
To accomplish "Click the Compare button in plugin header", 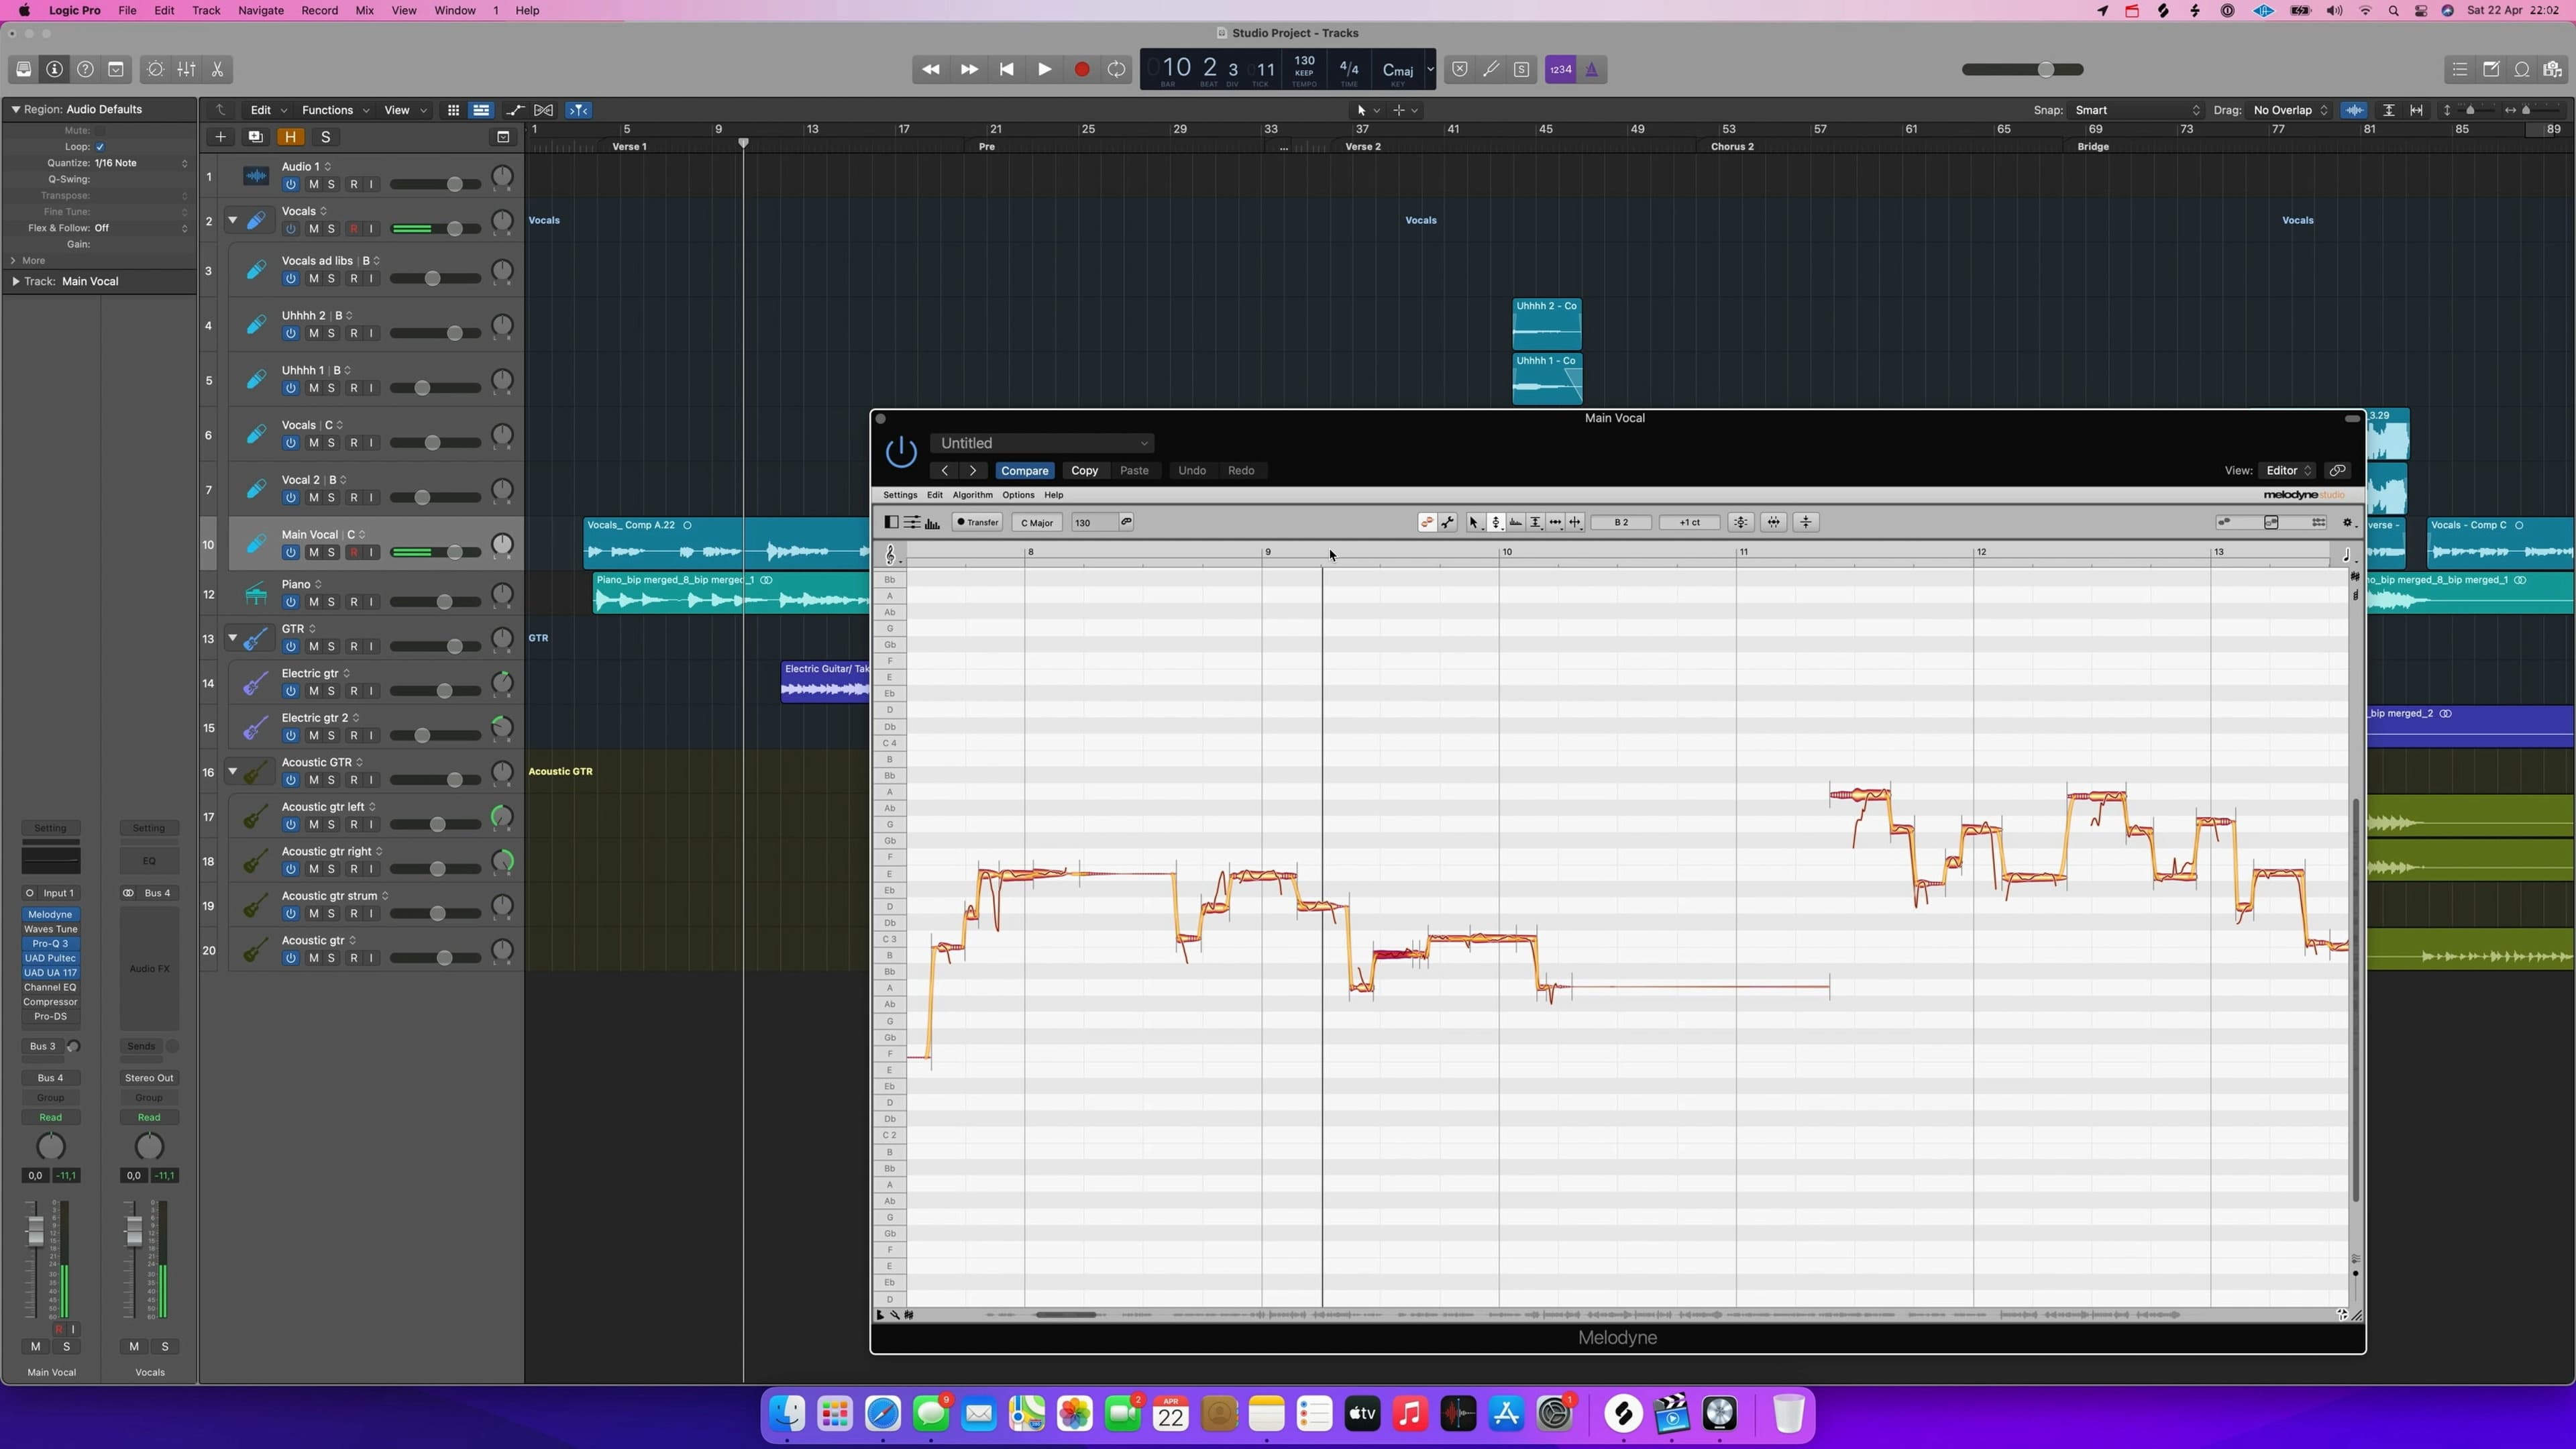I will [x=1024, y=470].
